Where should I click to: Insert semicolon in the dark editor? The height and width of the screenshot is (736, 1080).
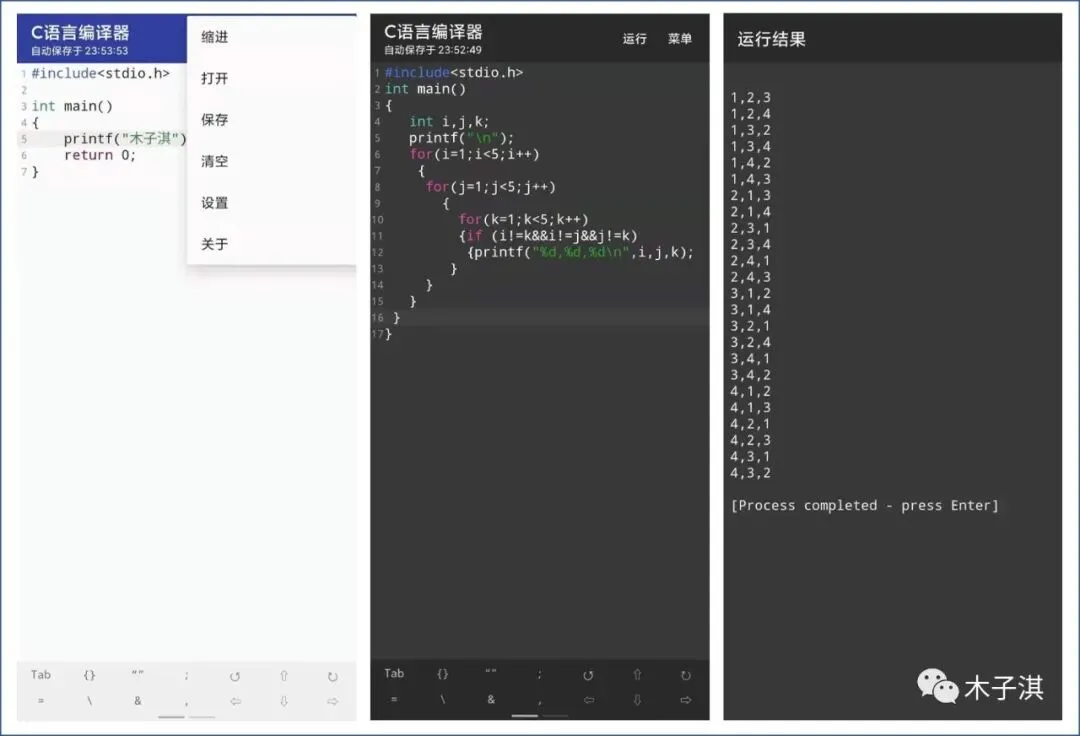tap(539, 675)
